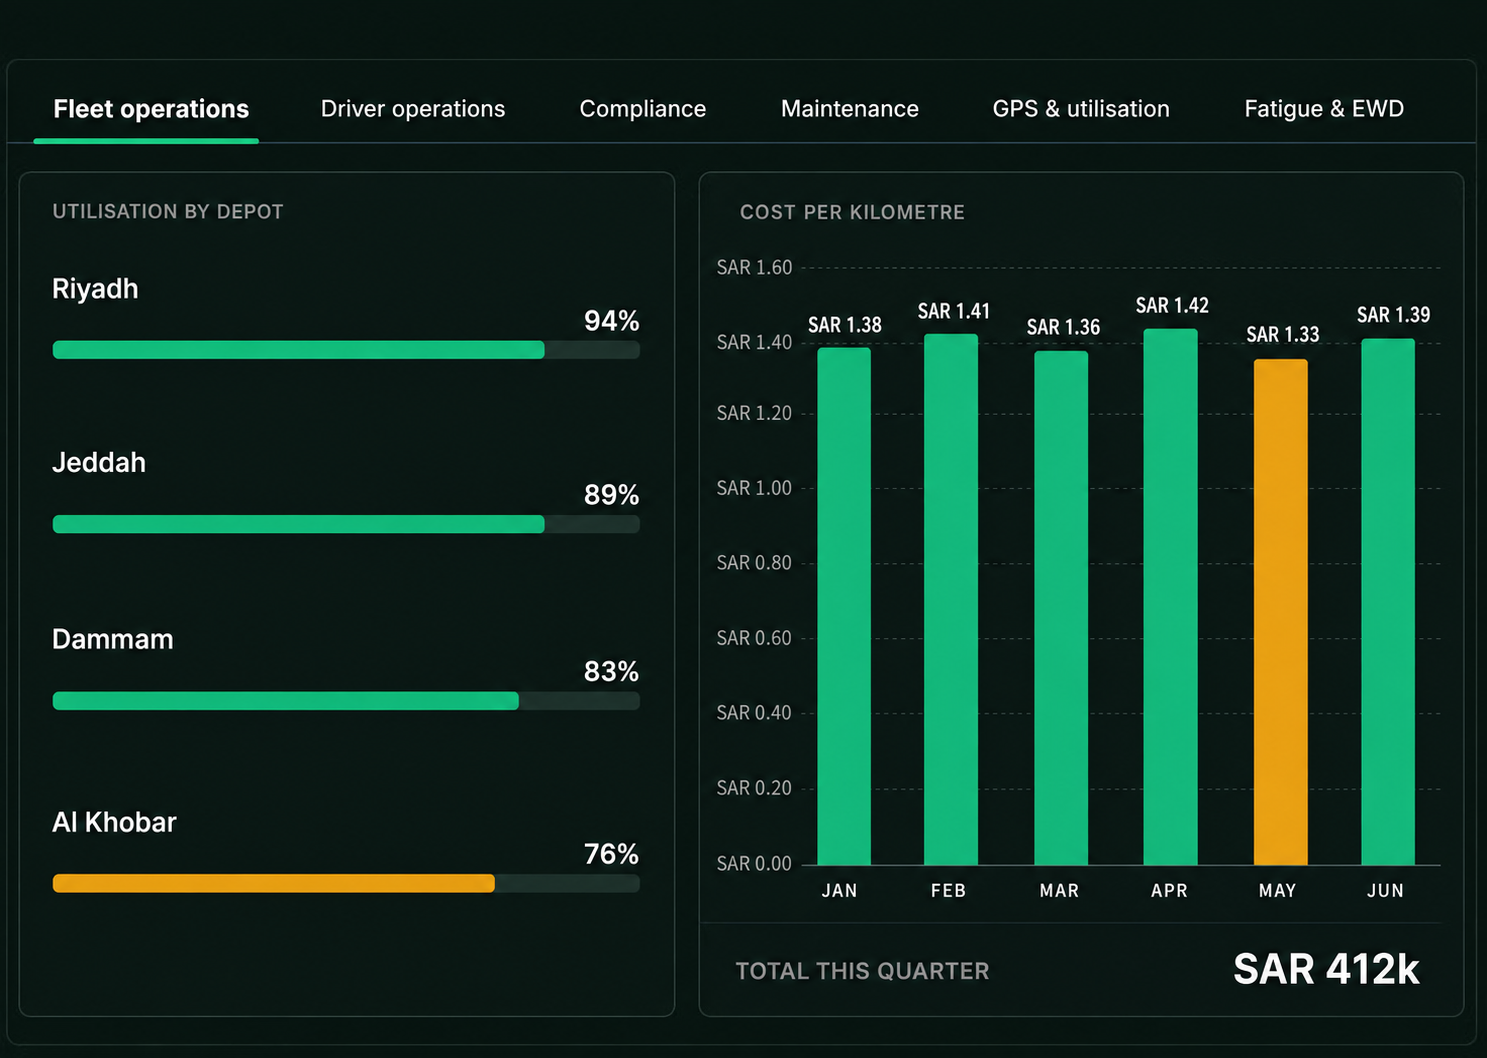Select the SAR 1.42 bar label
1487x1058 pixels.
[x=1172, y=305]
